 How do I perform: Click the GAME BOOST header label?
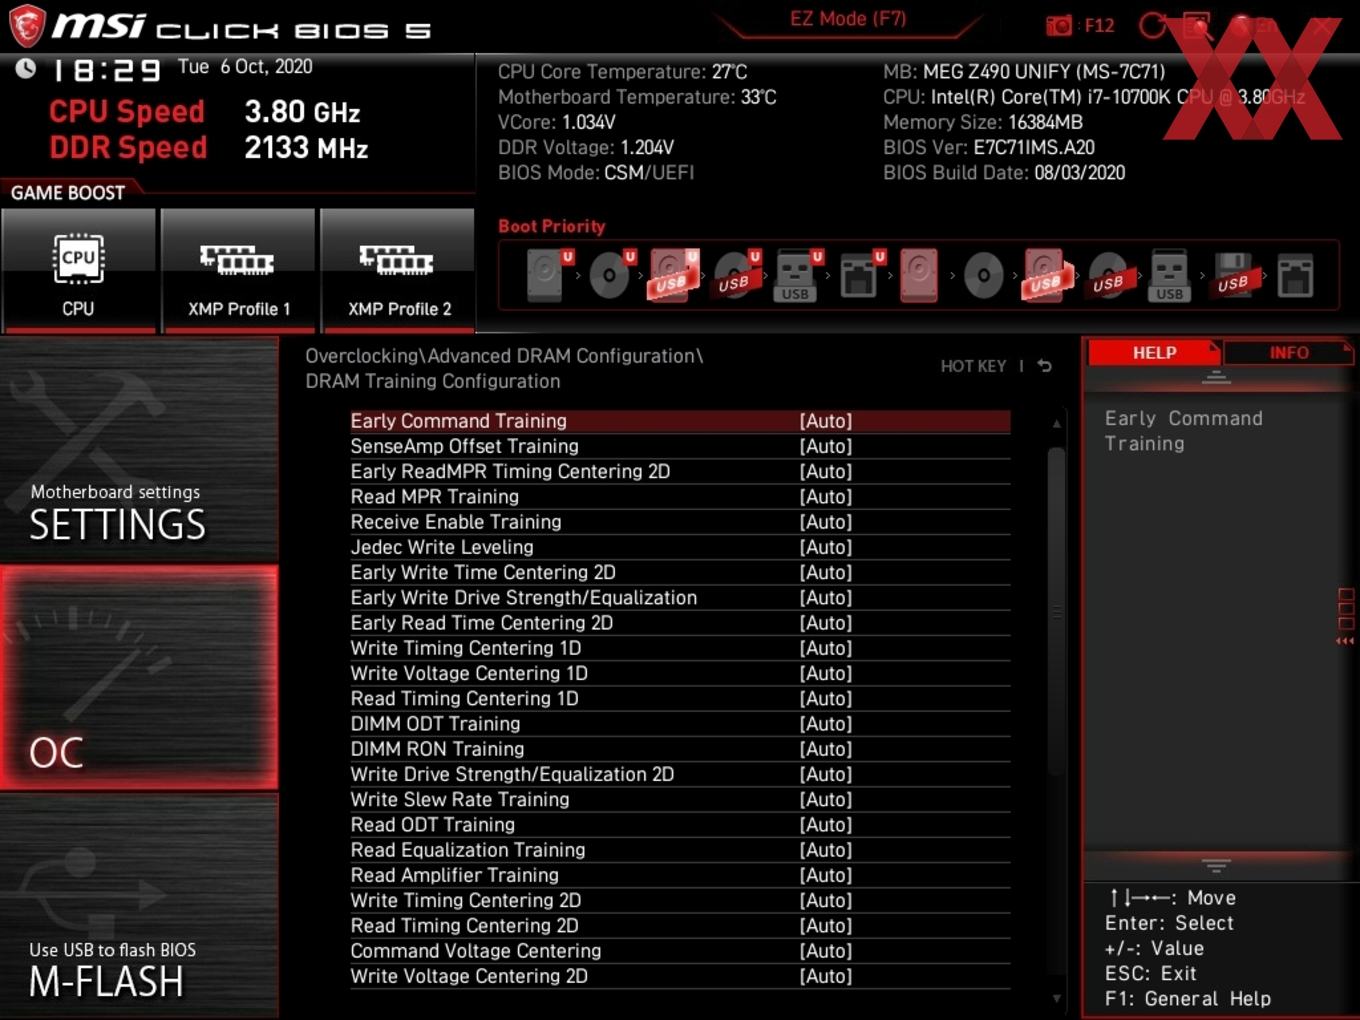(x=68, y=193)
